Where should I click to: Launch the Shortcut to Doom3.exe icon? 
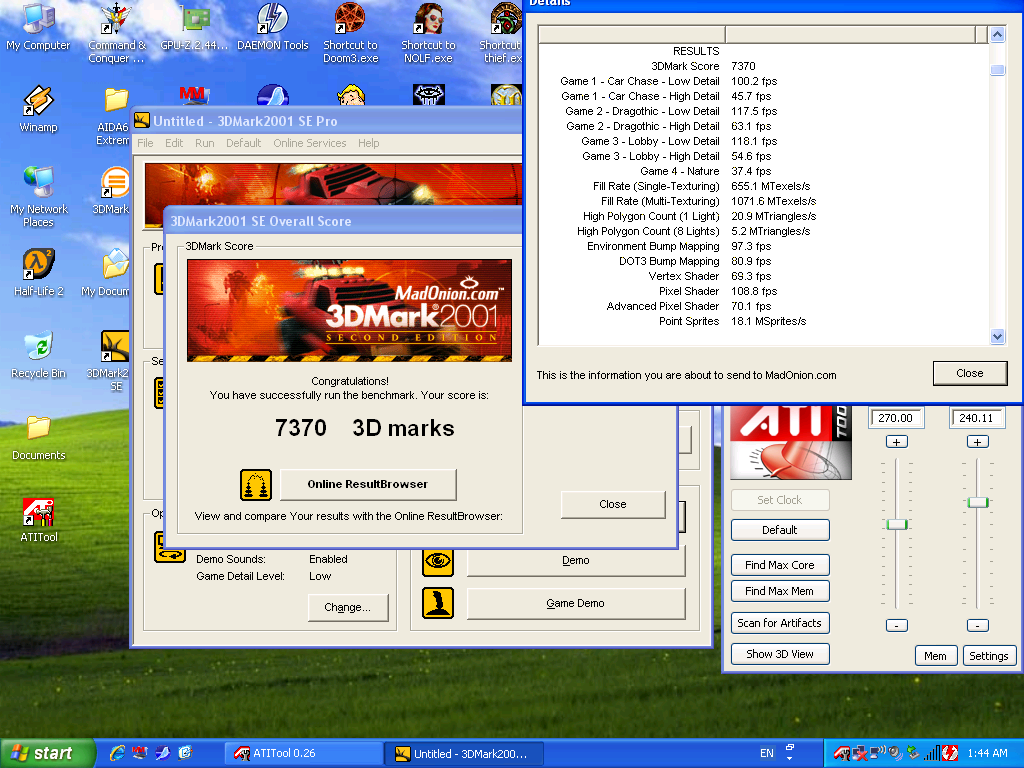(351, 31)
